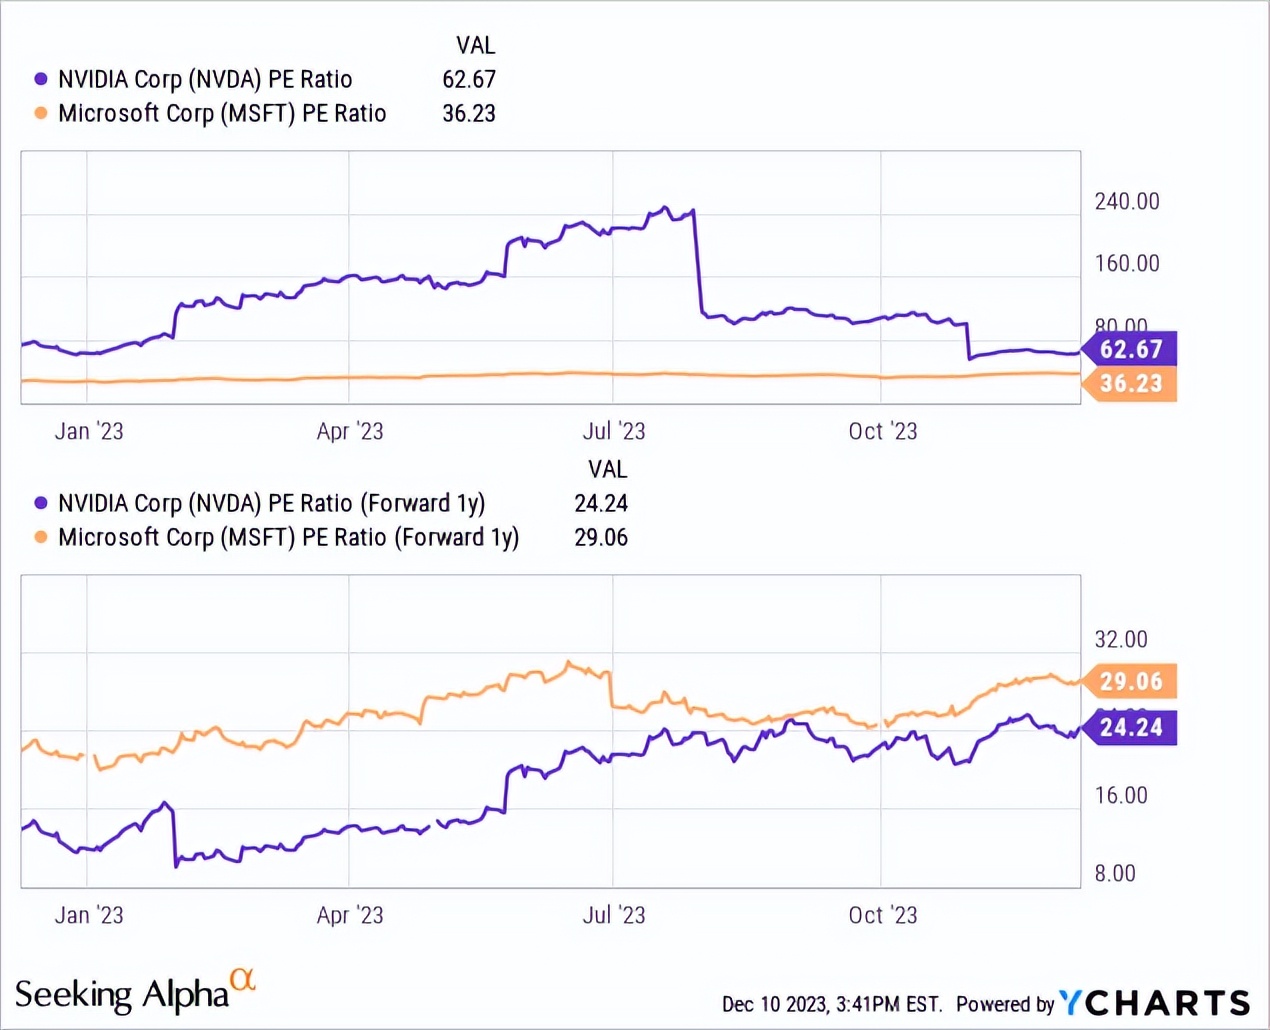The height and width of the screenshot is (1030, 1270).
Task: Click the 240.00 y-axis label
Action: [x=1127, y=201]
